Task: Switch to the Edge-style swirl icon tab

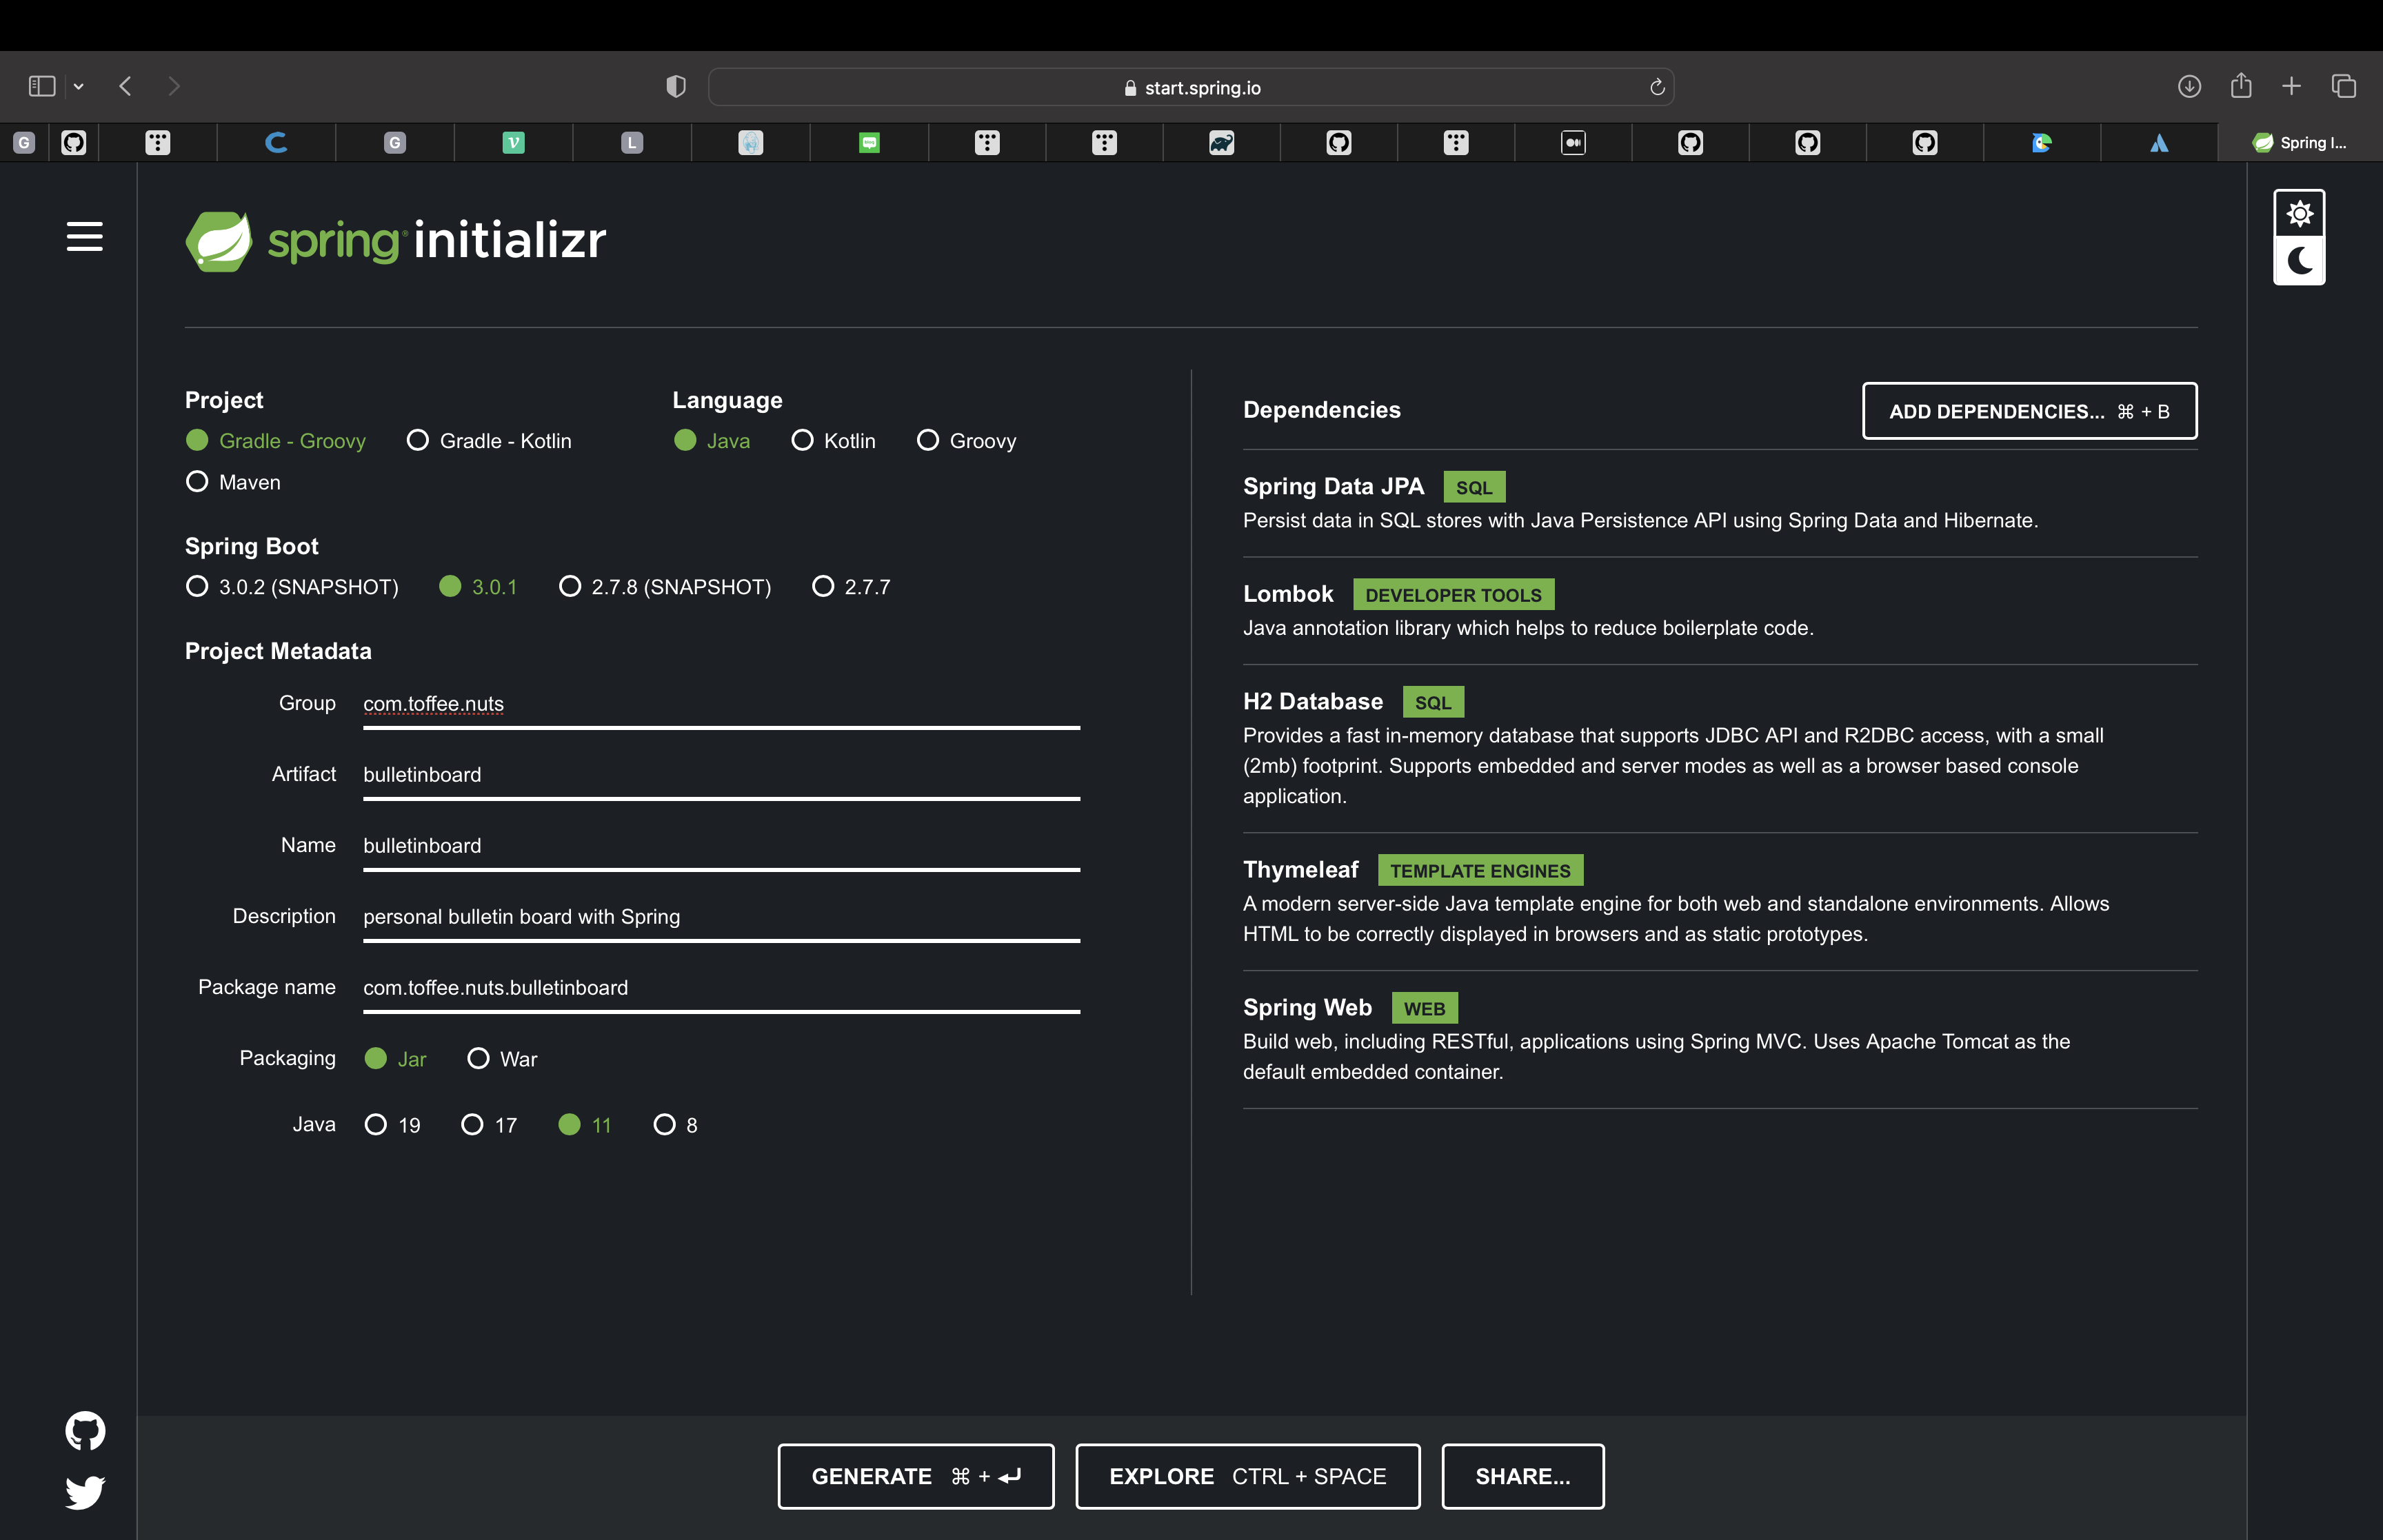Action: pyautogui.click(x=2042, y=143)
